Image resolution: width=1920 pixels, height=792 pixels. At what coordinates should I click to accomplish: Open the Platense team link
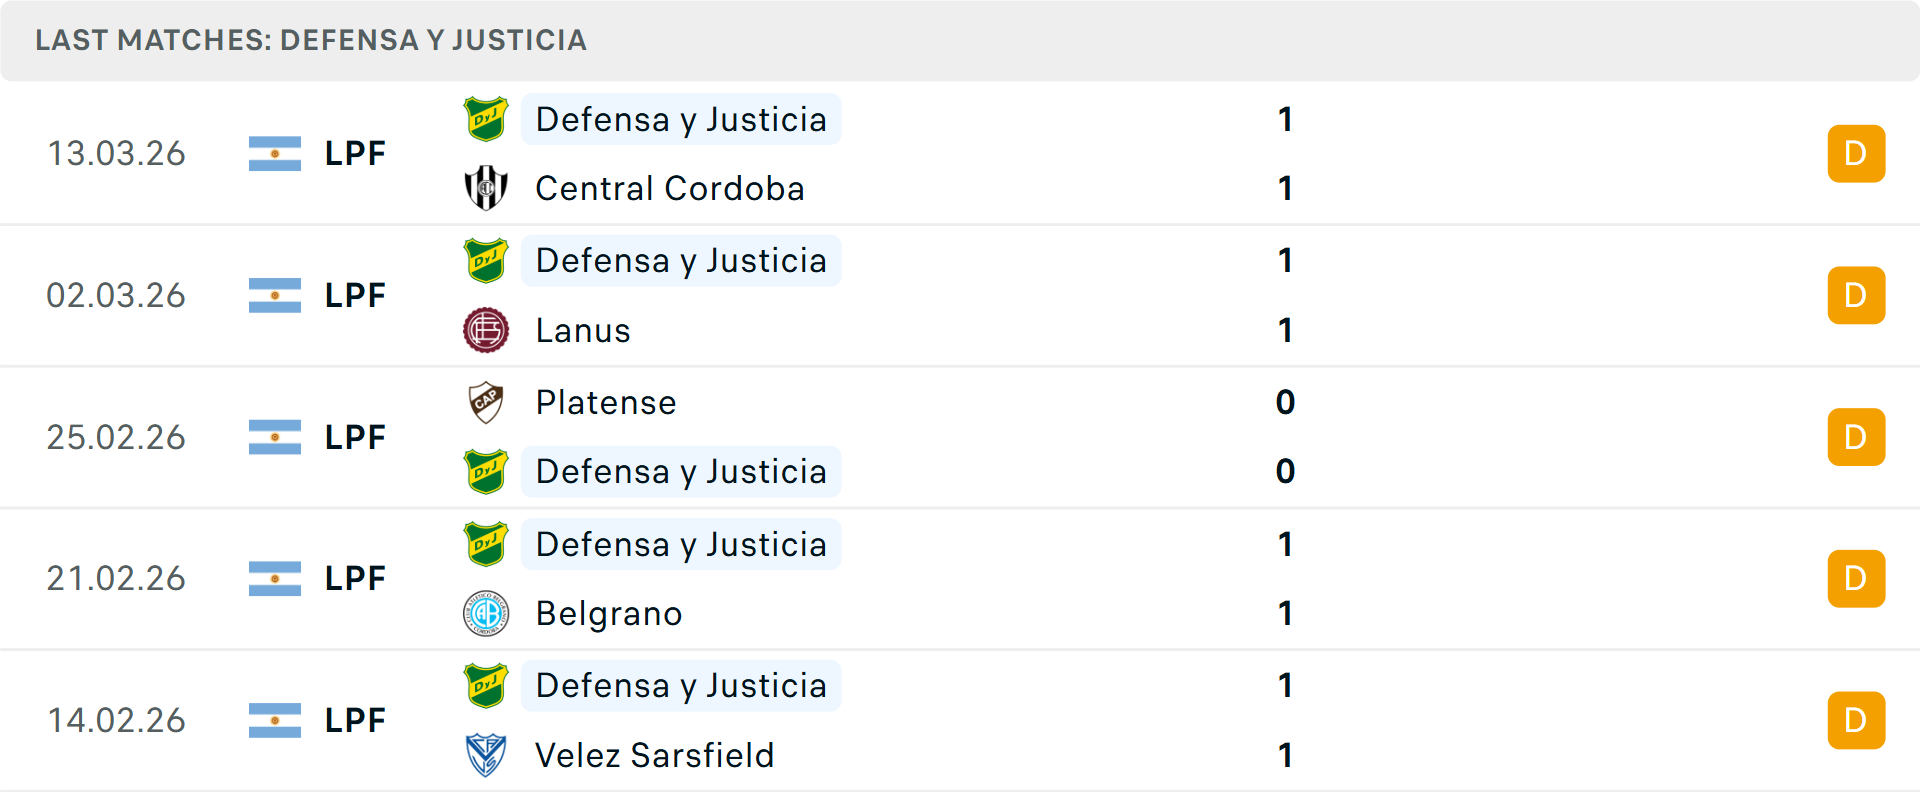[x=606, y=402]
